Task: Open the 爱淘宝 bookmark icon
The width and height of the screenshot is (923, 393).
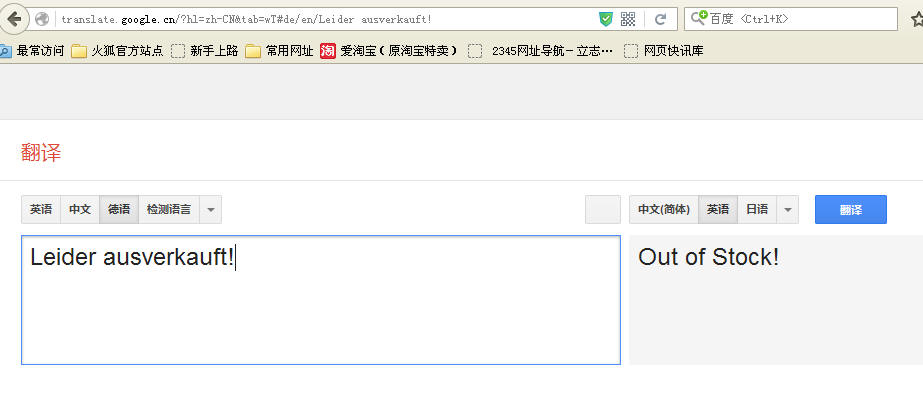Action: pos(328,51)
